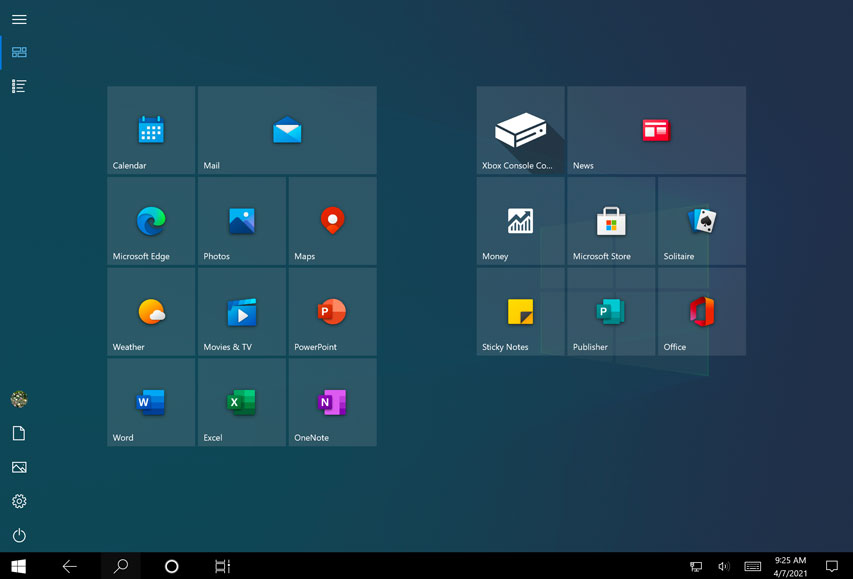Image resolution: width=853 pixels, height=579 pixels.
Task: Open the power options
Action: point(18,534)
